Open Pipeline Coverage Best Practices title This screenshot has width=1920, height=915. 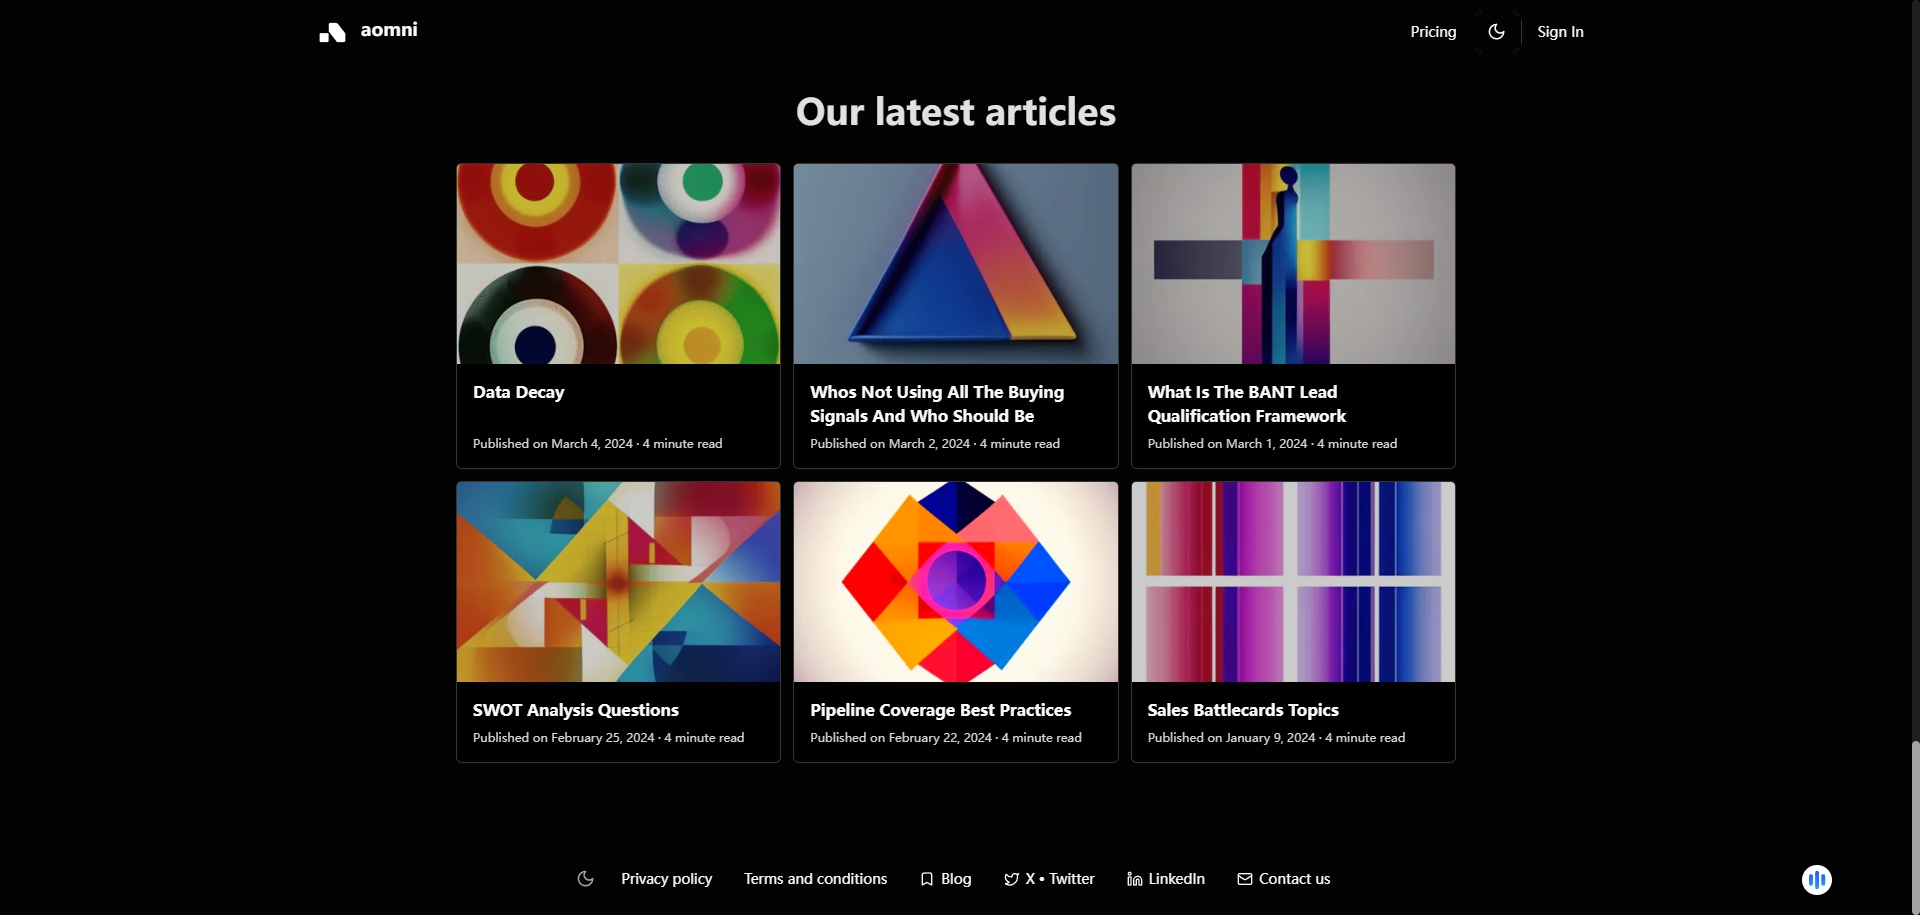click(x=940, y=710)
